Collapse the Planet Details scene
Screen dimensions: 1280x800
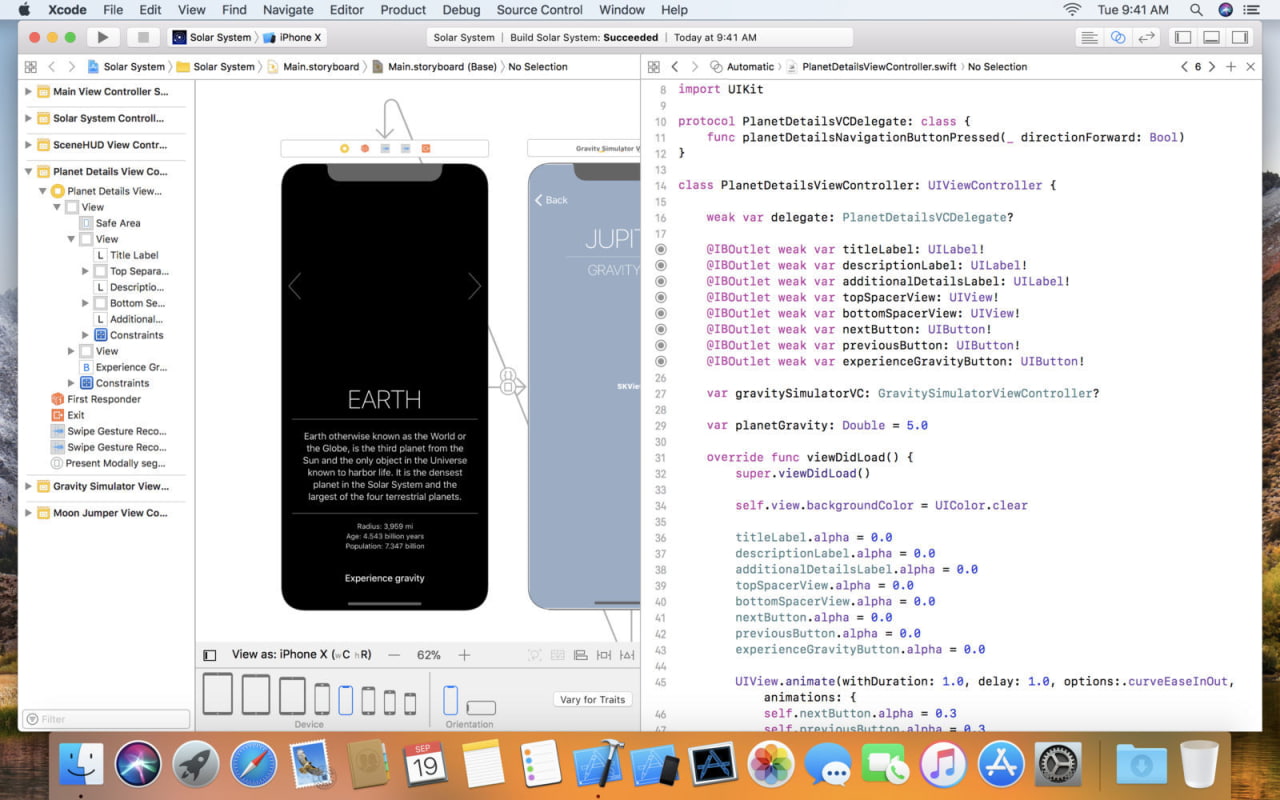28,171
